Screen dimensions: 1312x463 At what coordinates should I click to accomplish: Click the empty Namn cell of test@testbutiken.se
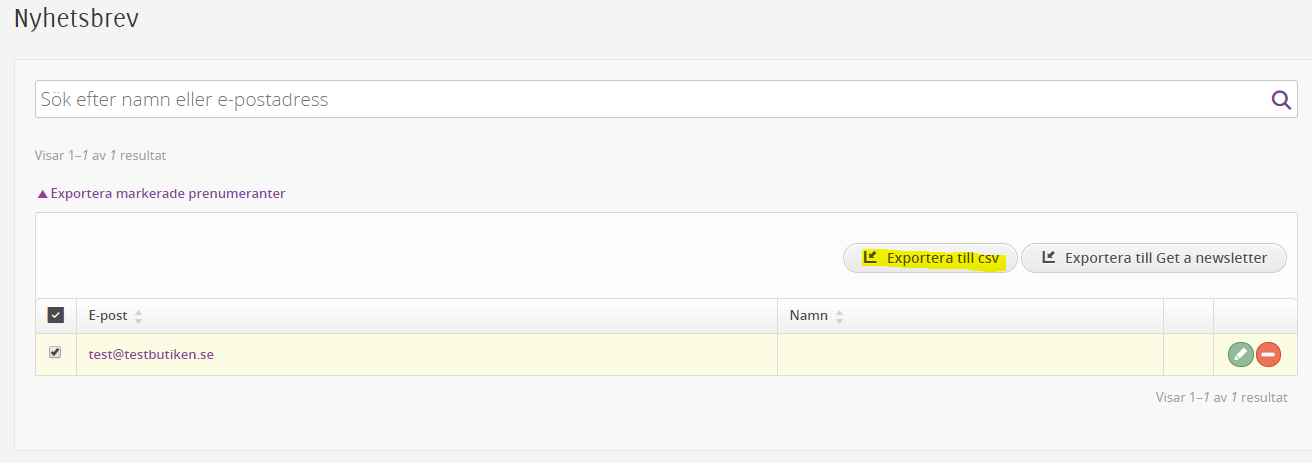click(x=970, y=354)
